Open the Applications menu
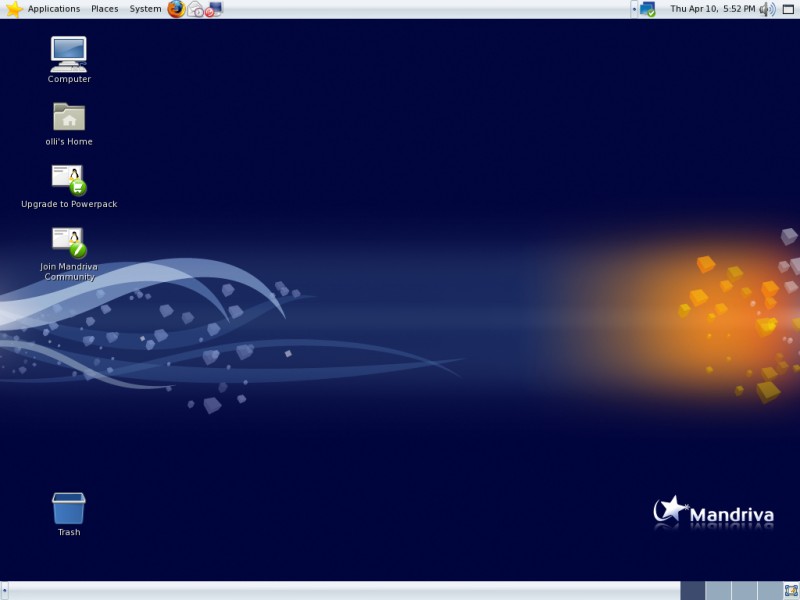This screenshot has height=600, width=800. coord(54,9)
